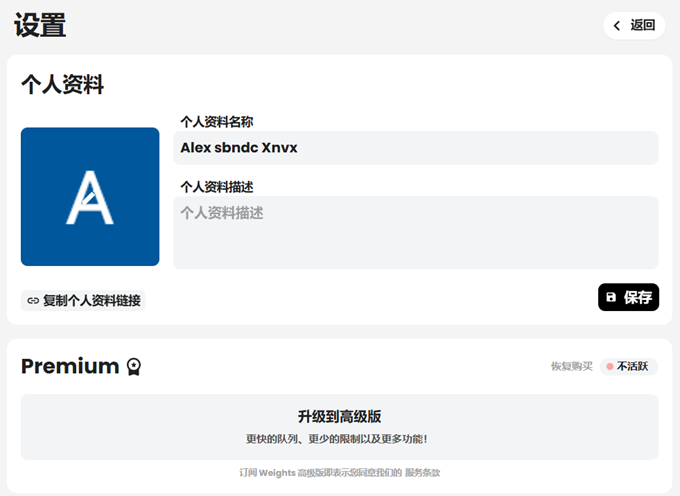
Task: Click the red inactive status dot
Action: [610, 367]
